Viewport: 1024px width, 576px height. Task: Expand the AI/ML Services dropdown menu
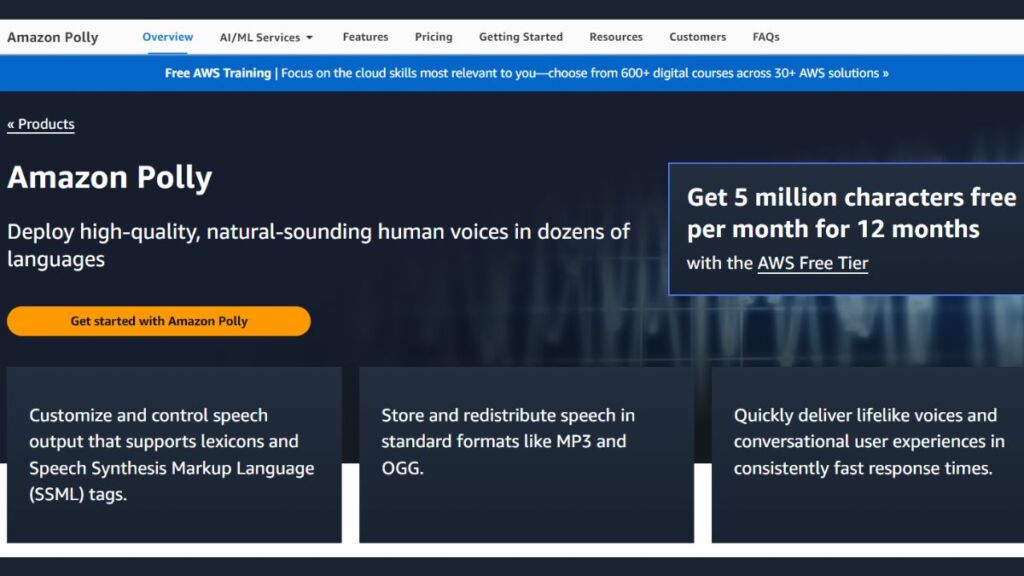coord(266,37)
